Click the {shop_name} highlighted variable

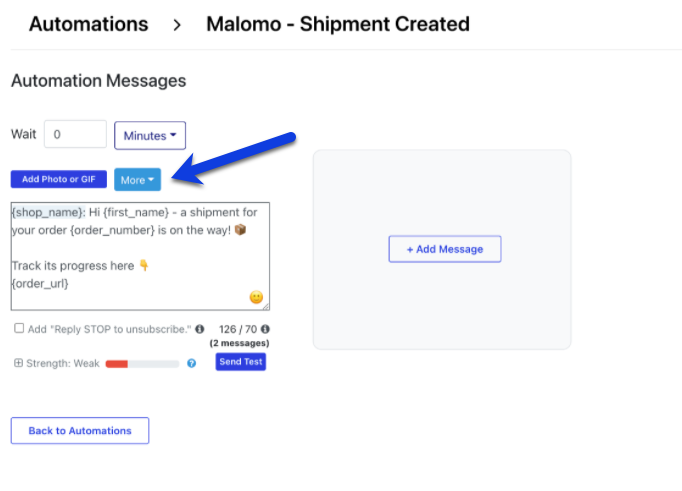pyautogui.click(x=47, y=212)
